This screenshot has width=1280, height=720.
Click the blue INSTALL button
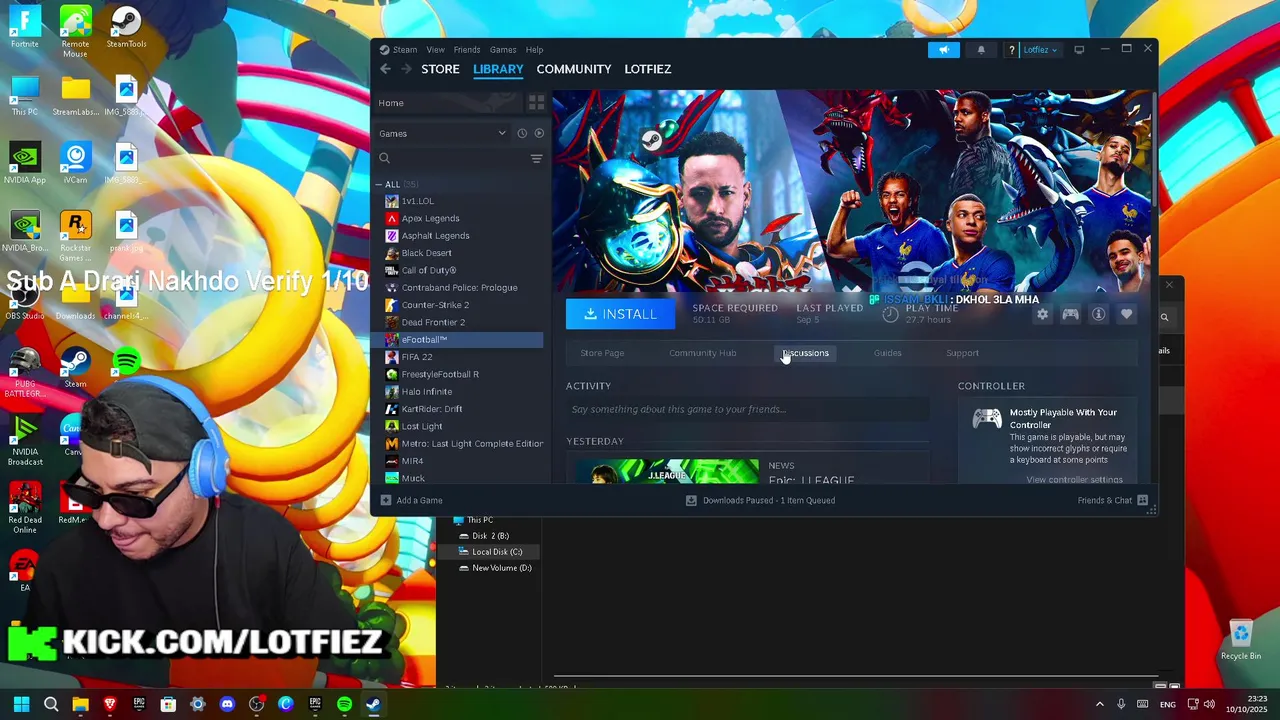tap(620, 314)
